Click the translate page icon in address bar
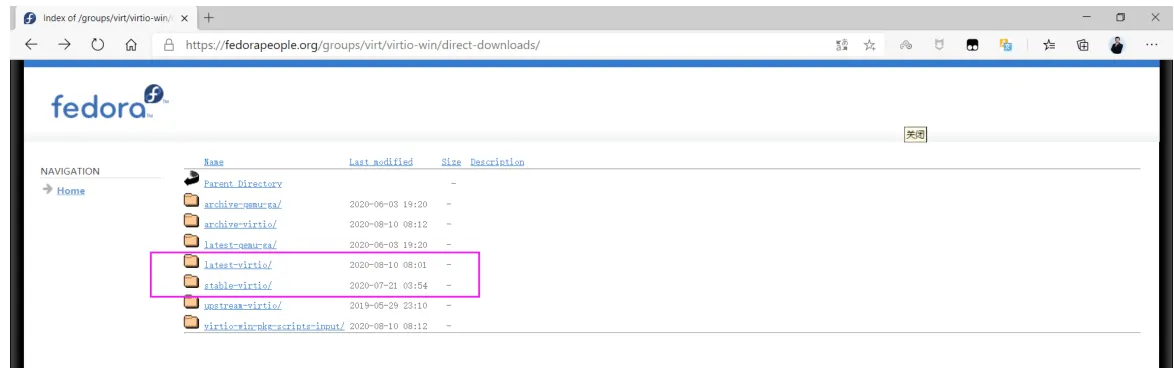The width and height of the screenshot is (1174, 368). click(842, 45)
